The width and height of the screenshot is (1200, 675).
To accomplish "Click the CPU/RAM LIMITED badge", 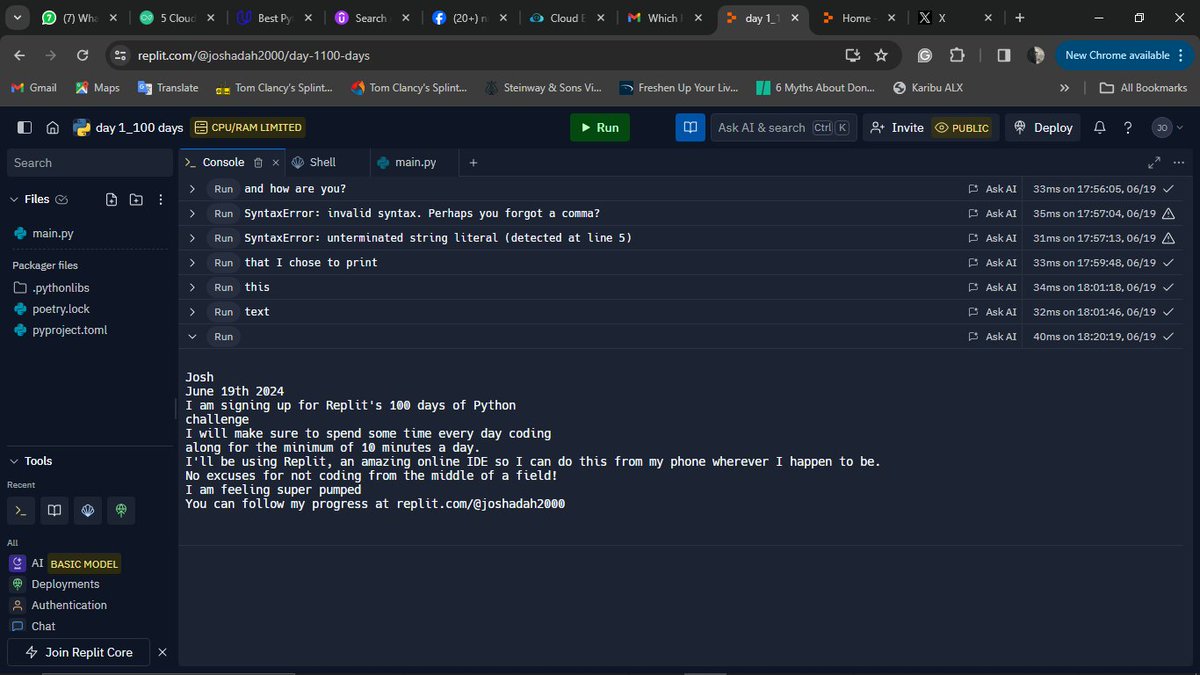I will pyautogui.click(x=247, y=127).
